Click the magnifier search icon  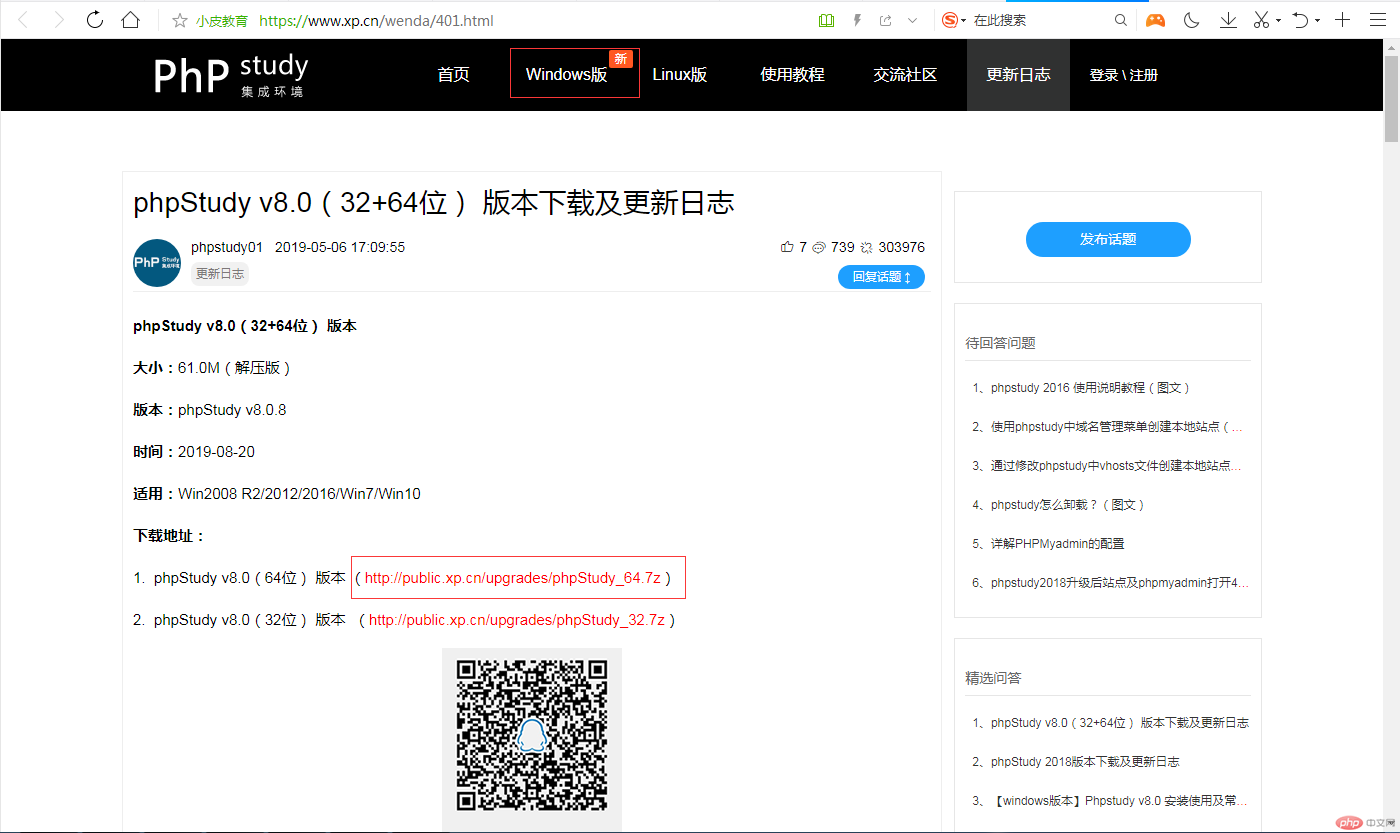point(1121,20)
